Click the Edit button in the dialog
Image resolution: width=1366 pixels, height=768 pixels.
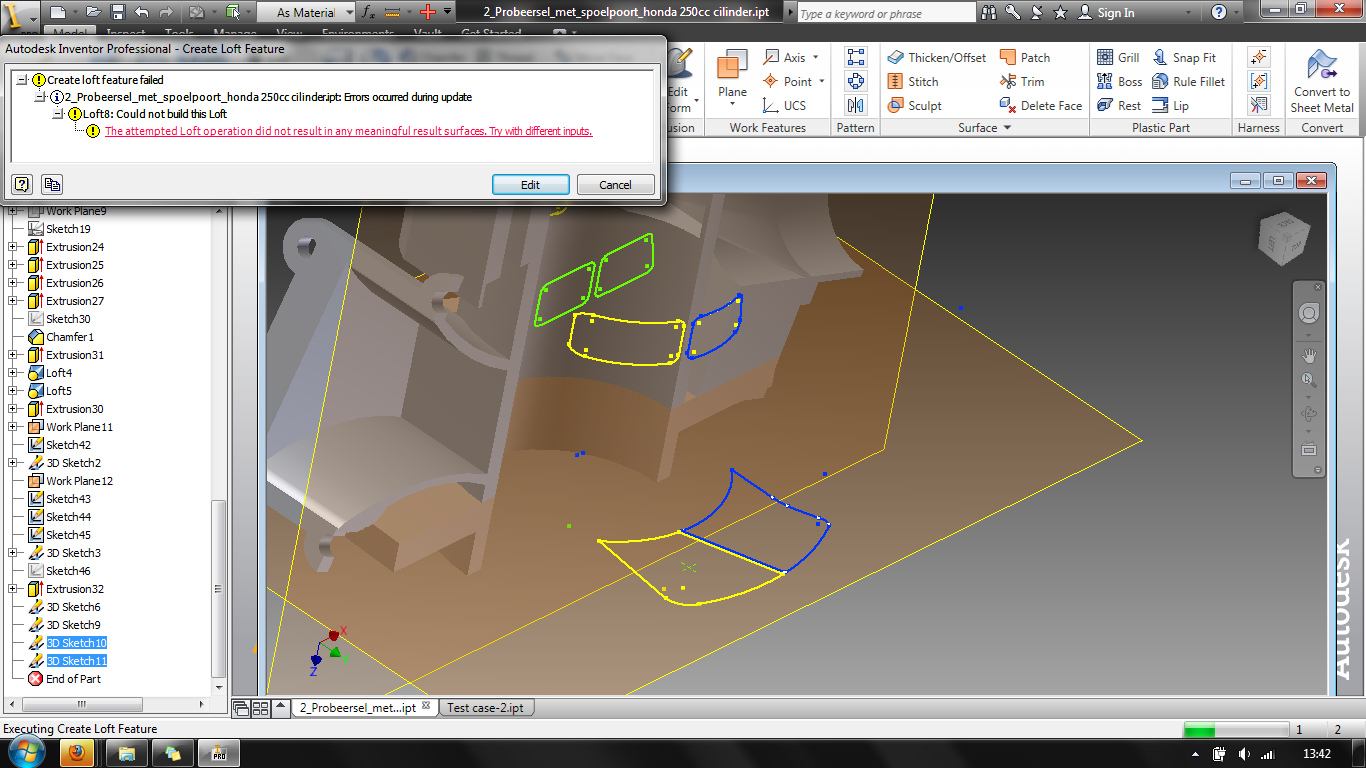[x=530, y=184]
